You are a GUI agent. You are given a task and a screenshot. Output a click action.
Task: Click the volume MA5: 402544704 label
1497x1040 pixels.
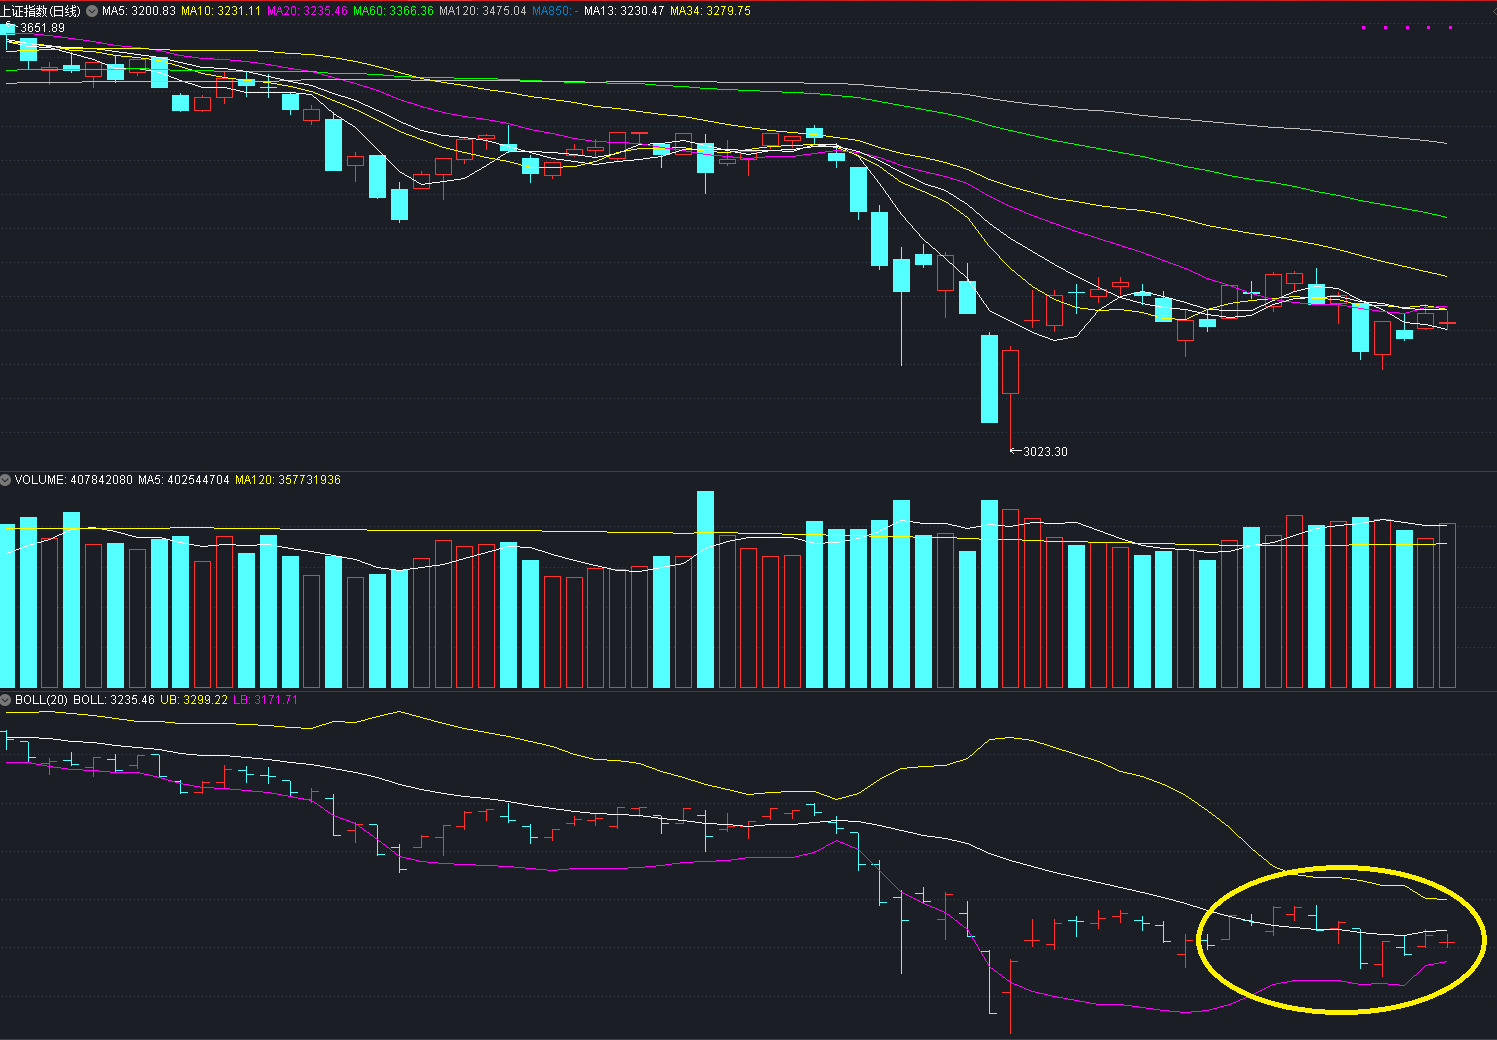[184, 480]
